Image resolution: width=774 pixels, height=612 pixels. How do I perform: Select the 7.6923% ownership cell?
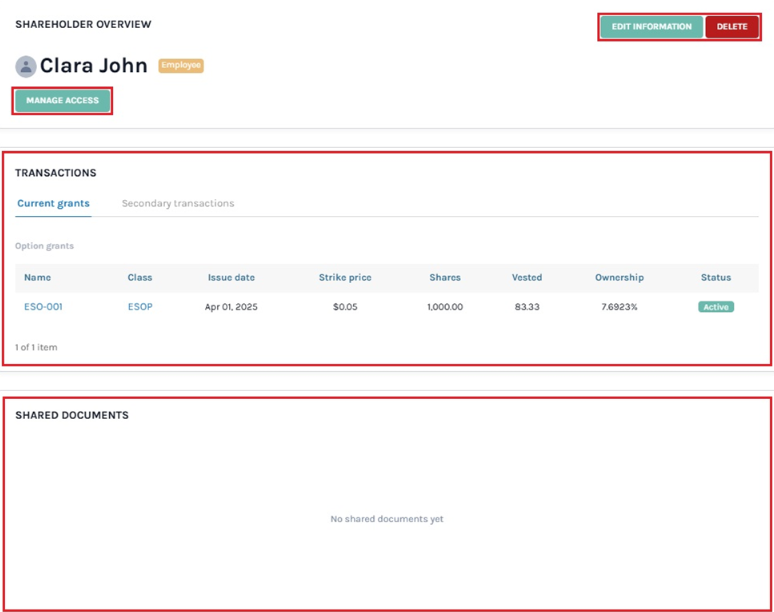[619, 307]
